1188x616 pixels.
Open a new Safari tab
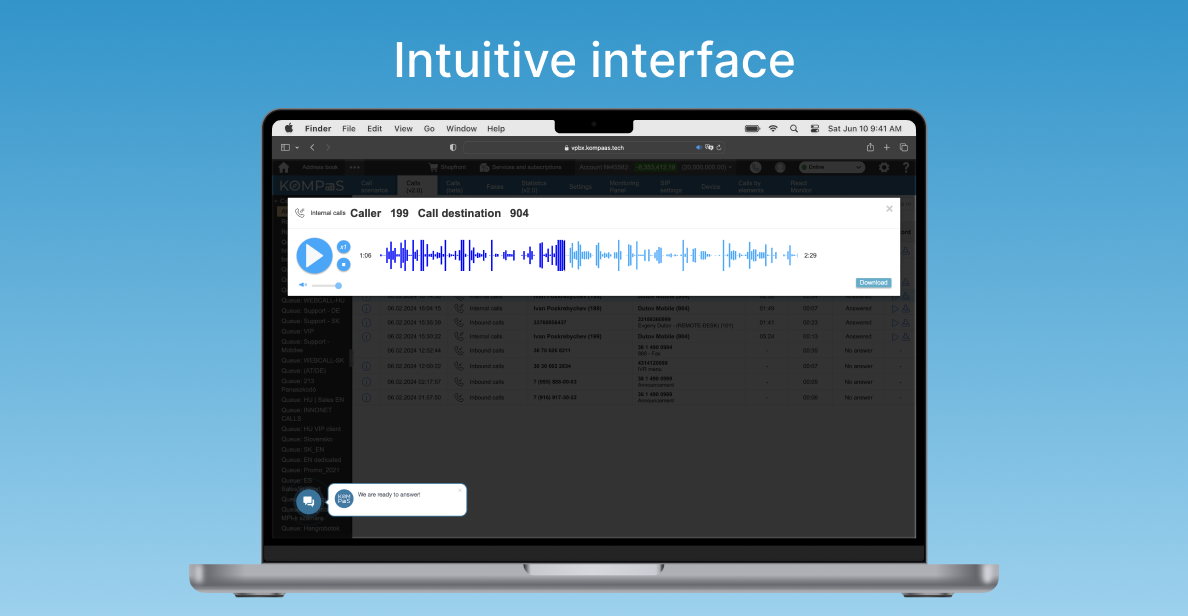pos(887,147)
